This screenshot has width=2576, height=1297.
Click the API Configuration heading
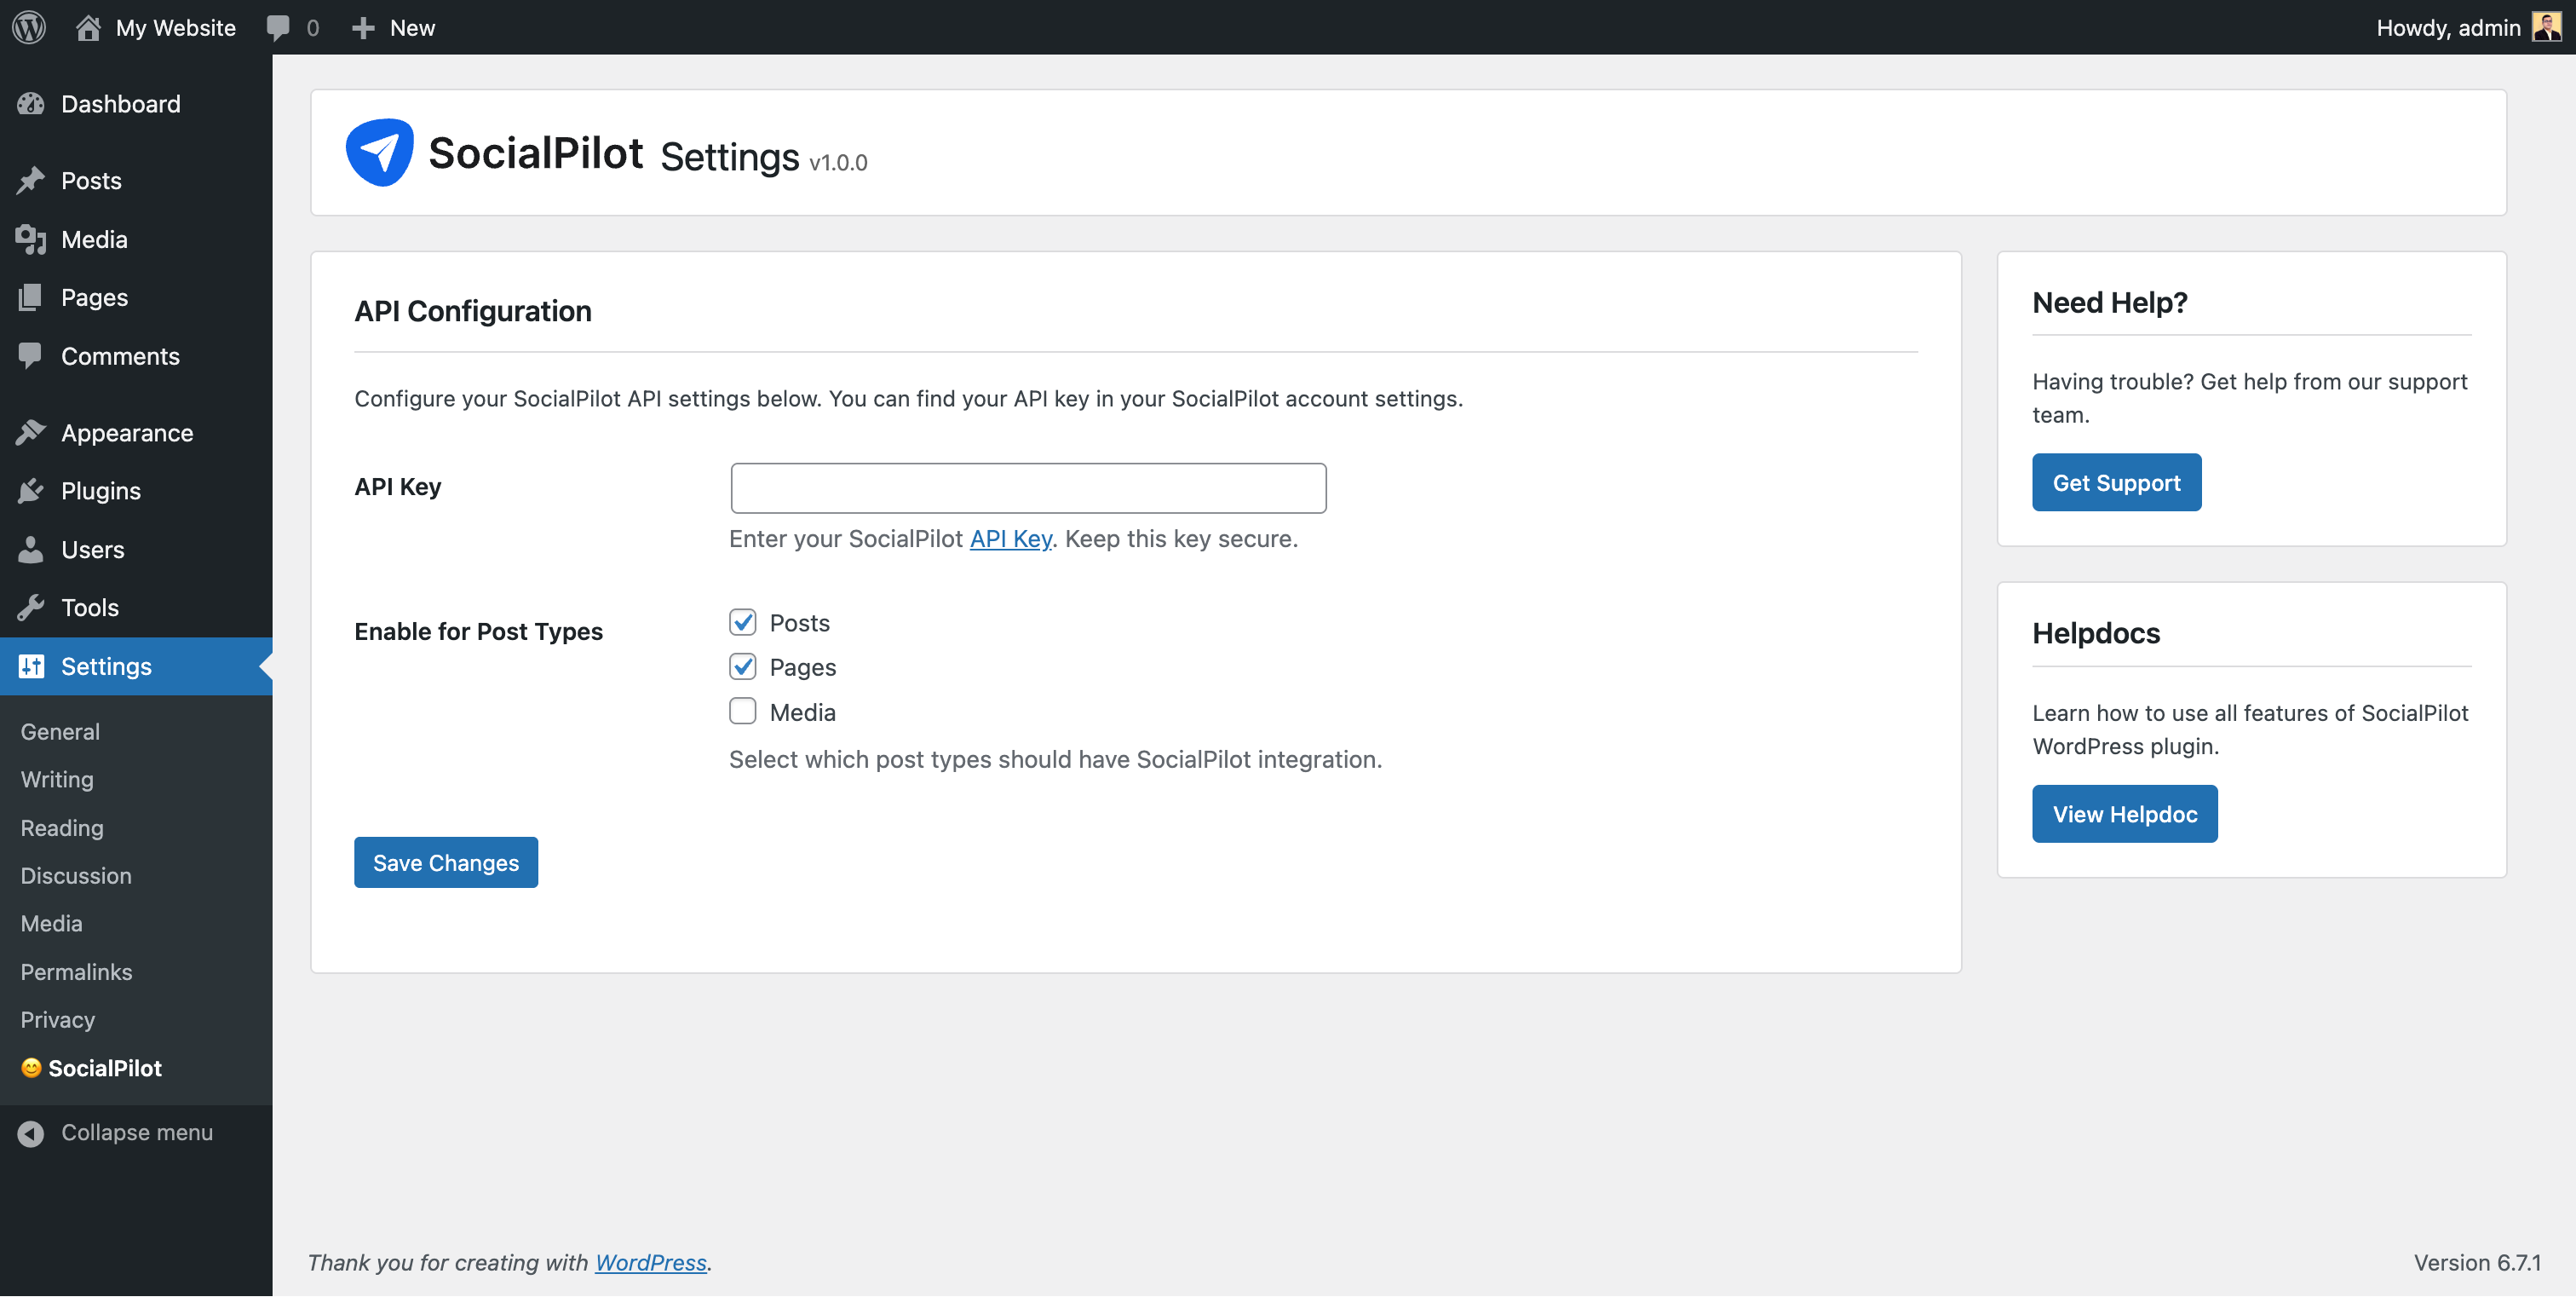[473, 311]
